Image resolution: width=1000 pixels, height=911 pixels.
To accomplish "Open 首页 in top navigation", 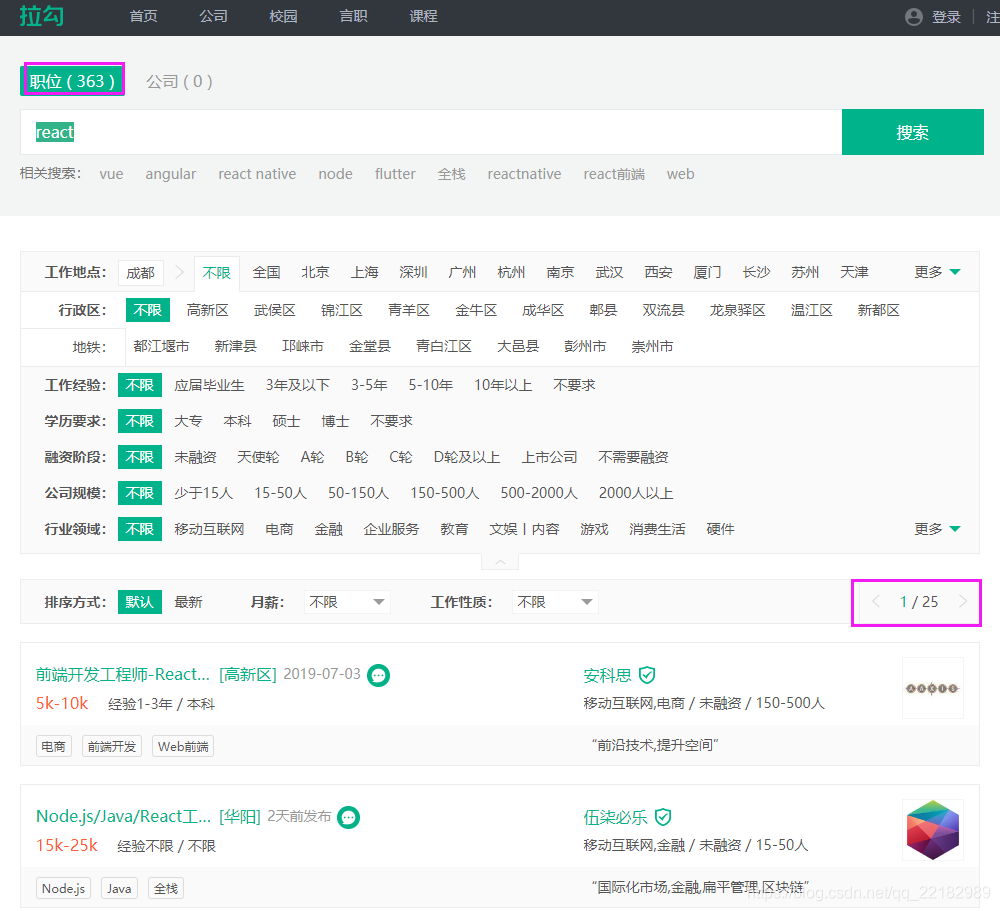I will tap(143, 16).
